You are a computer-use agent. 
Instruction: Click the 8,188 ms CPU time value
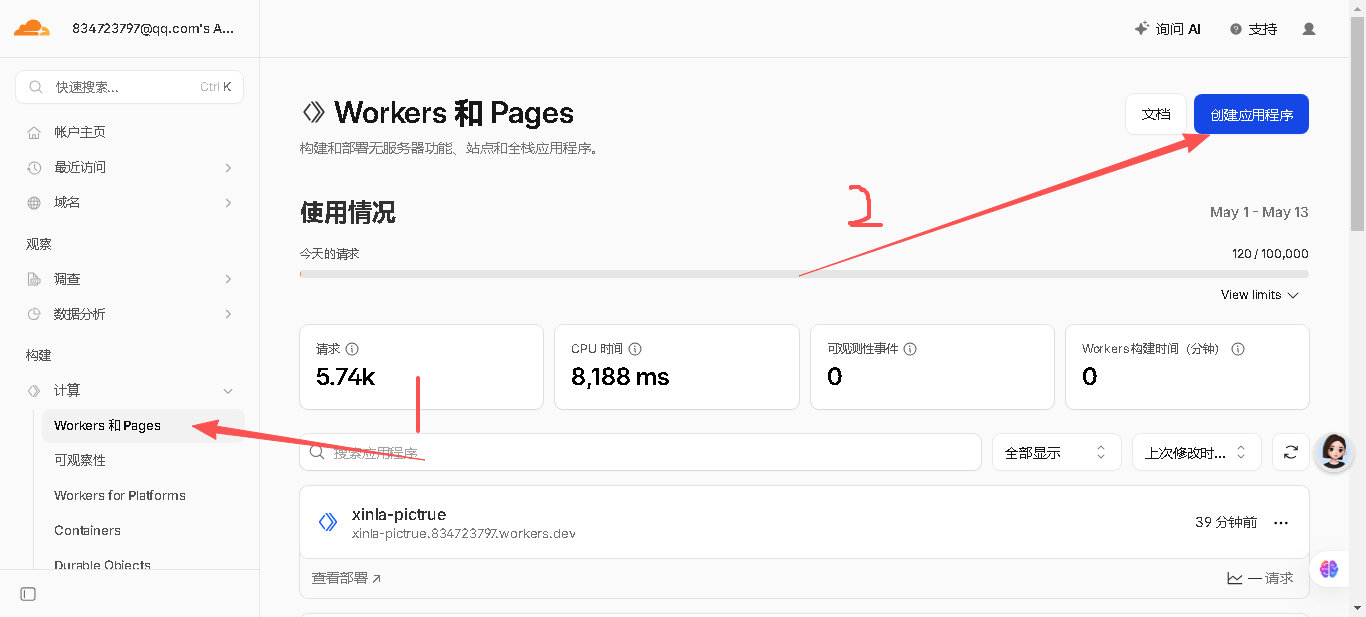(620, 376)
